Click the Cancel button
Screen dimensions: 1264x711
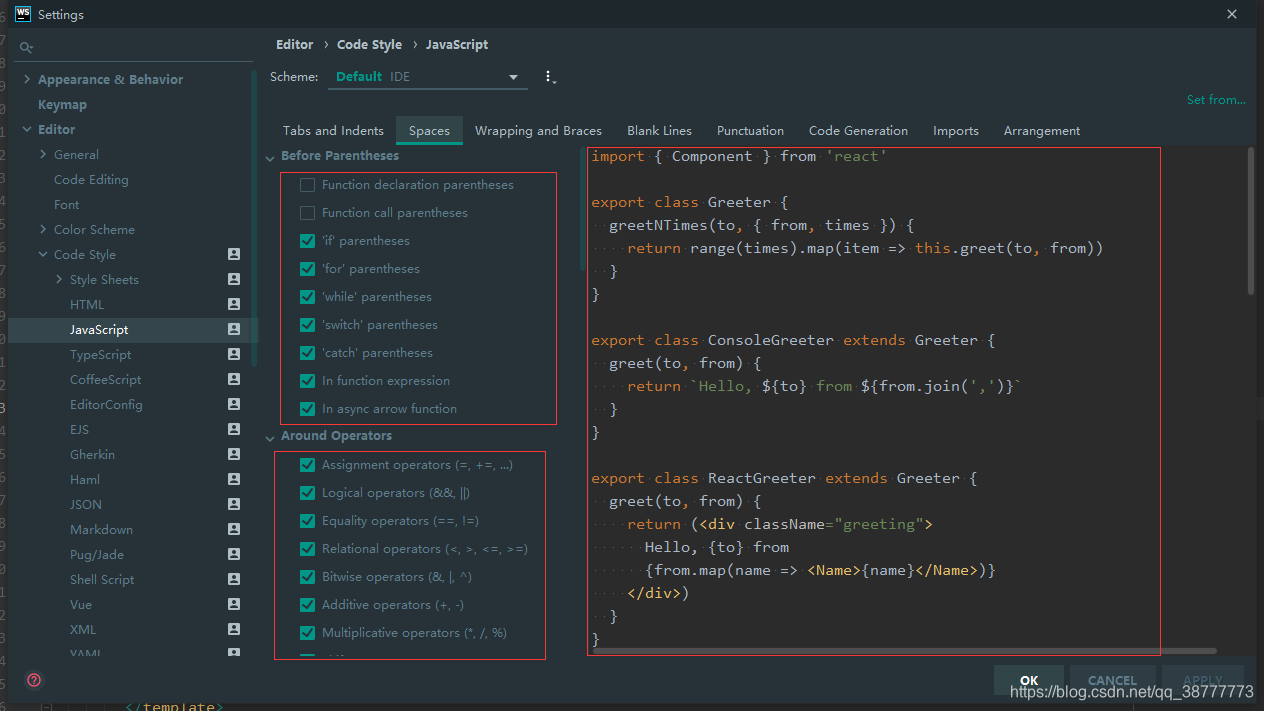pos(1113,680)
